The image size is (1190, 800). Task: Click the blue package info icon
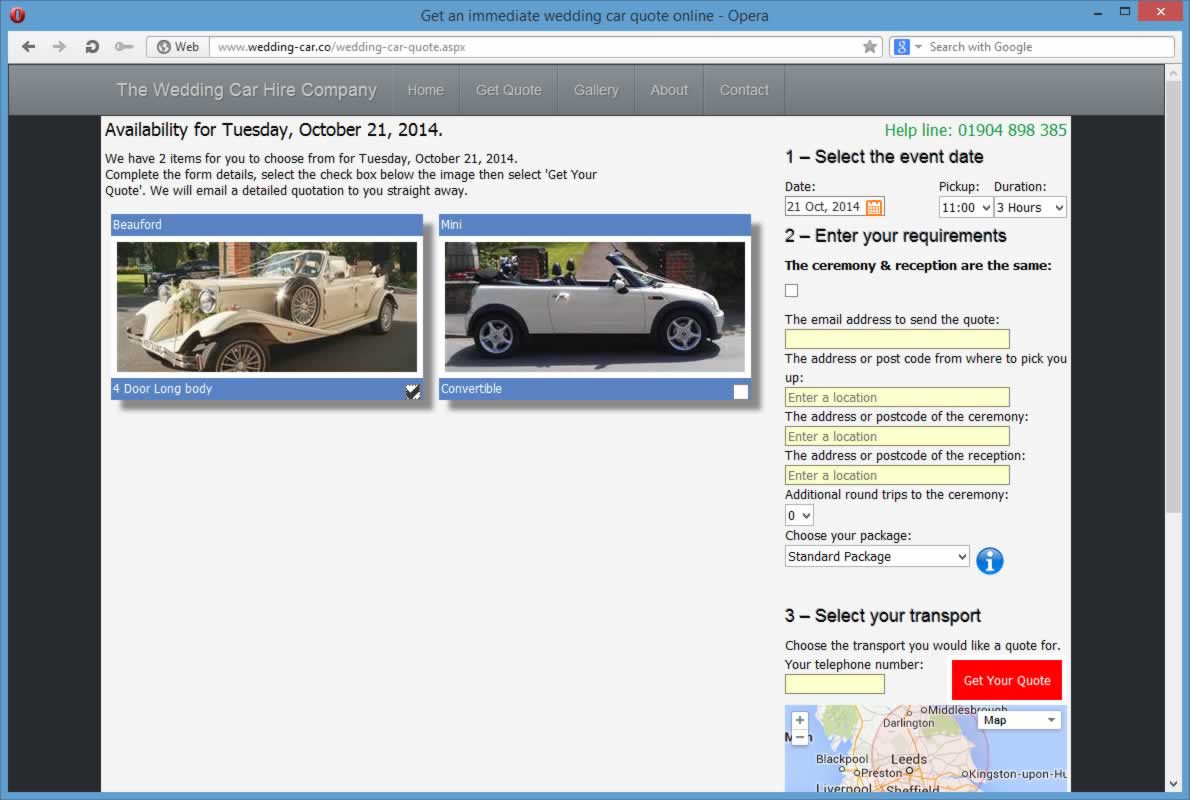(x=989, y=561)
